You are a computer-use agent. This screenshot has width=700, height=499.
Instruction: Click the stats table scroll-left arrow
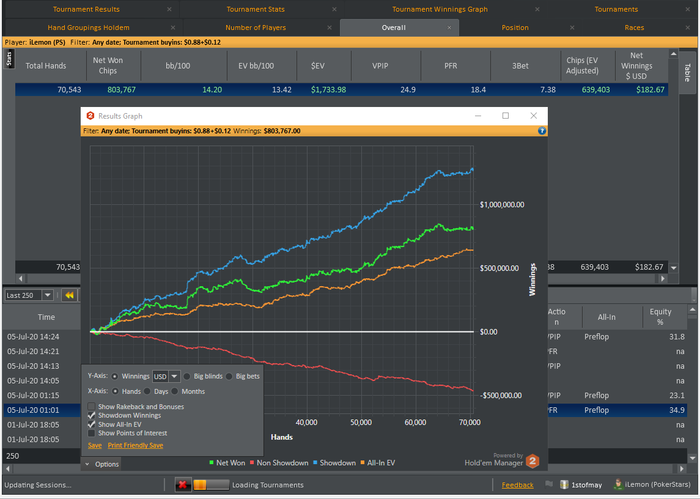tap(21, 279)
